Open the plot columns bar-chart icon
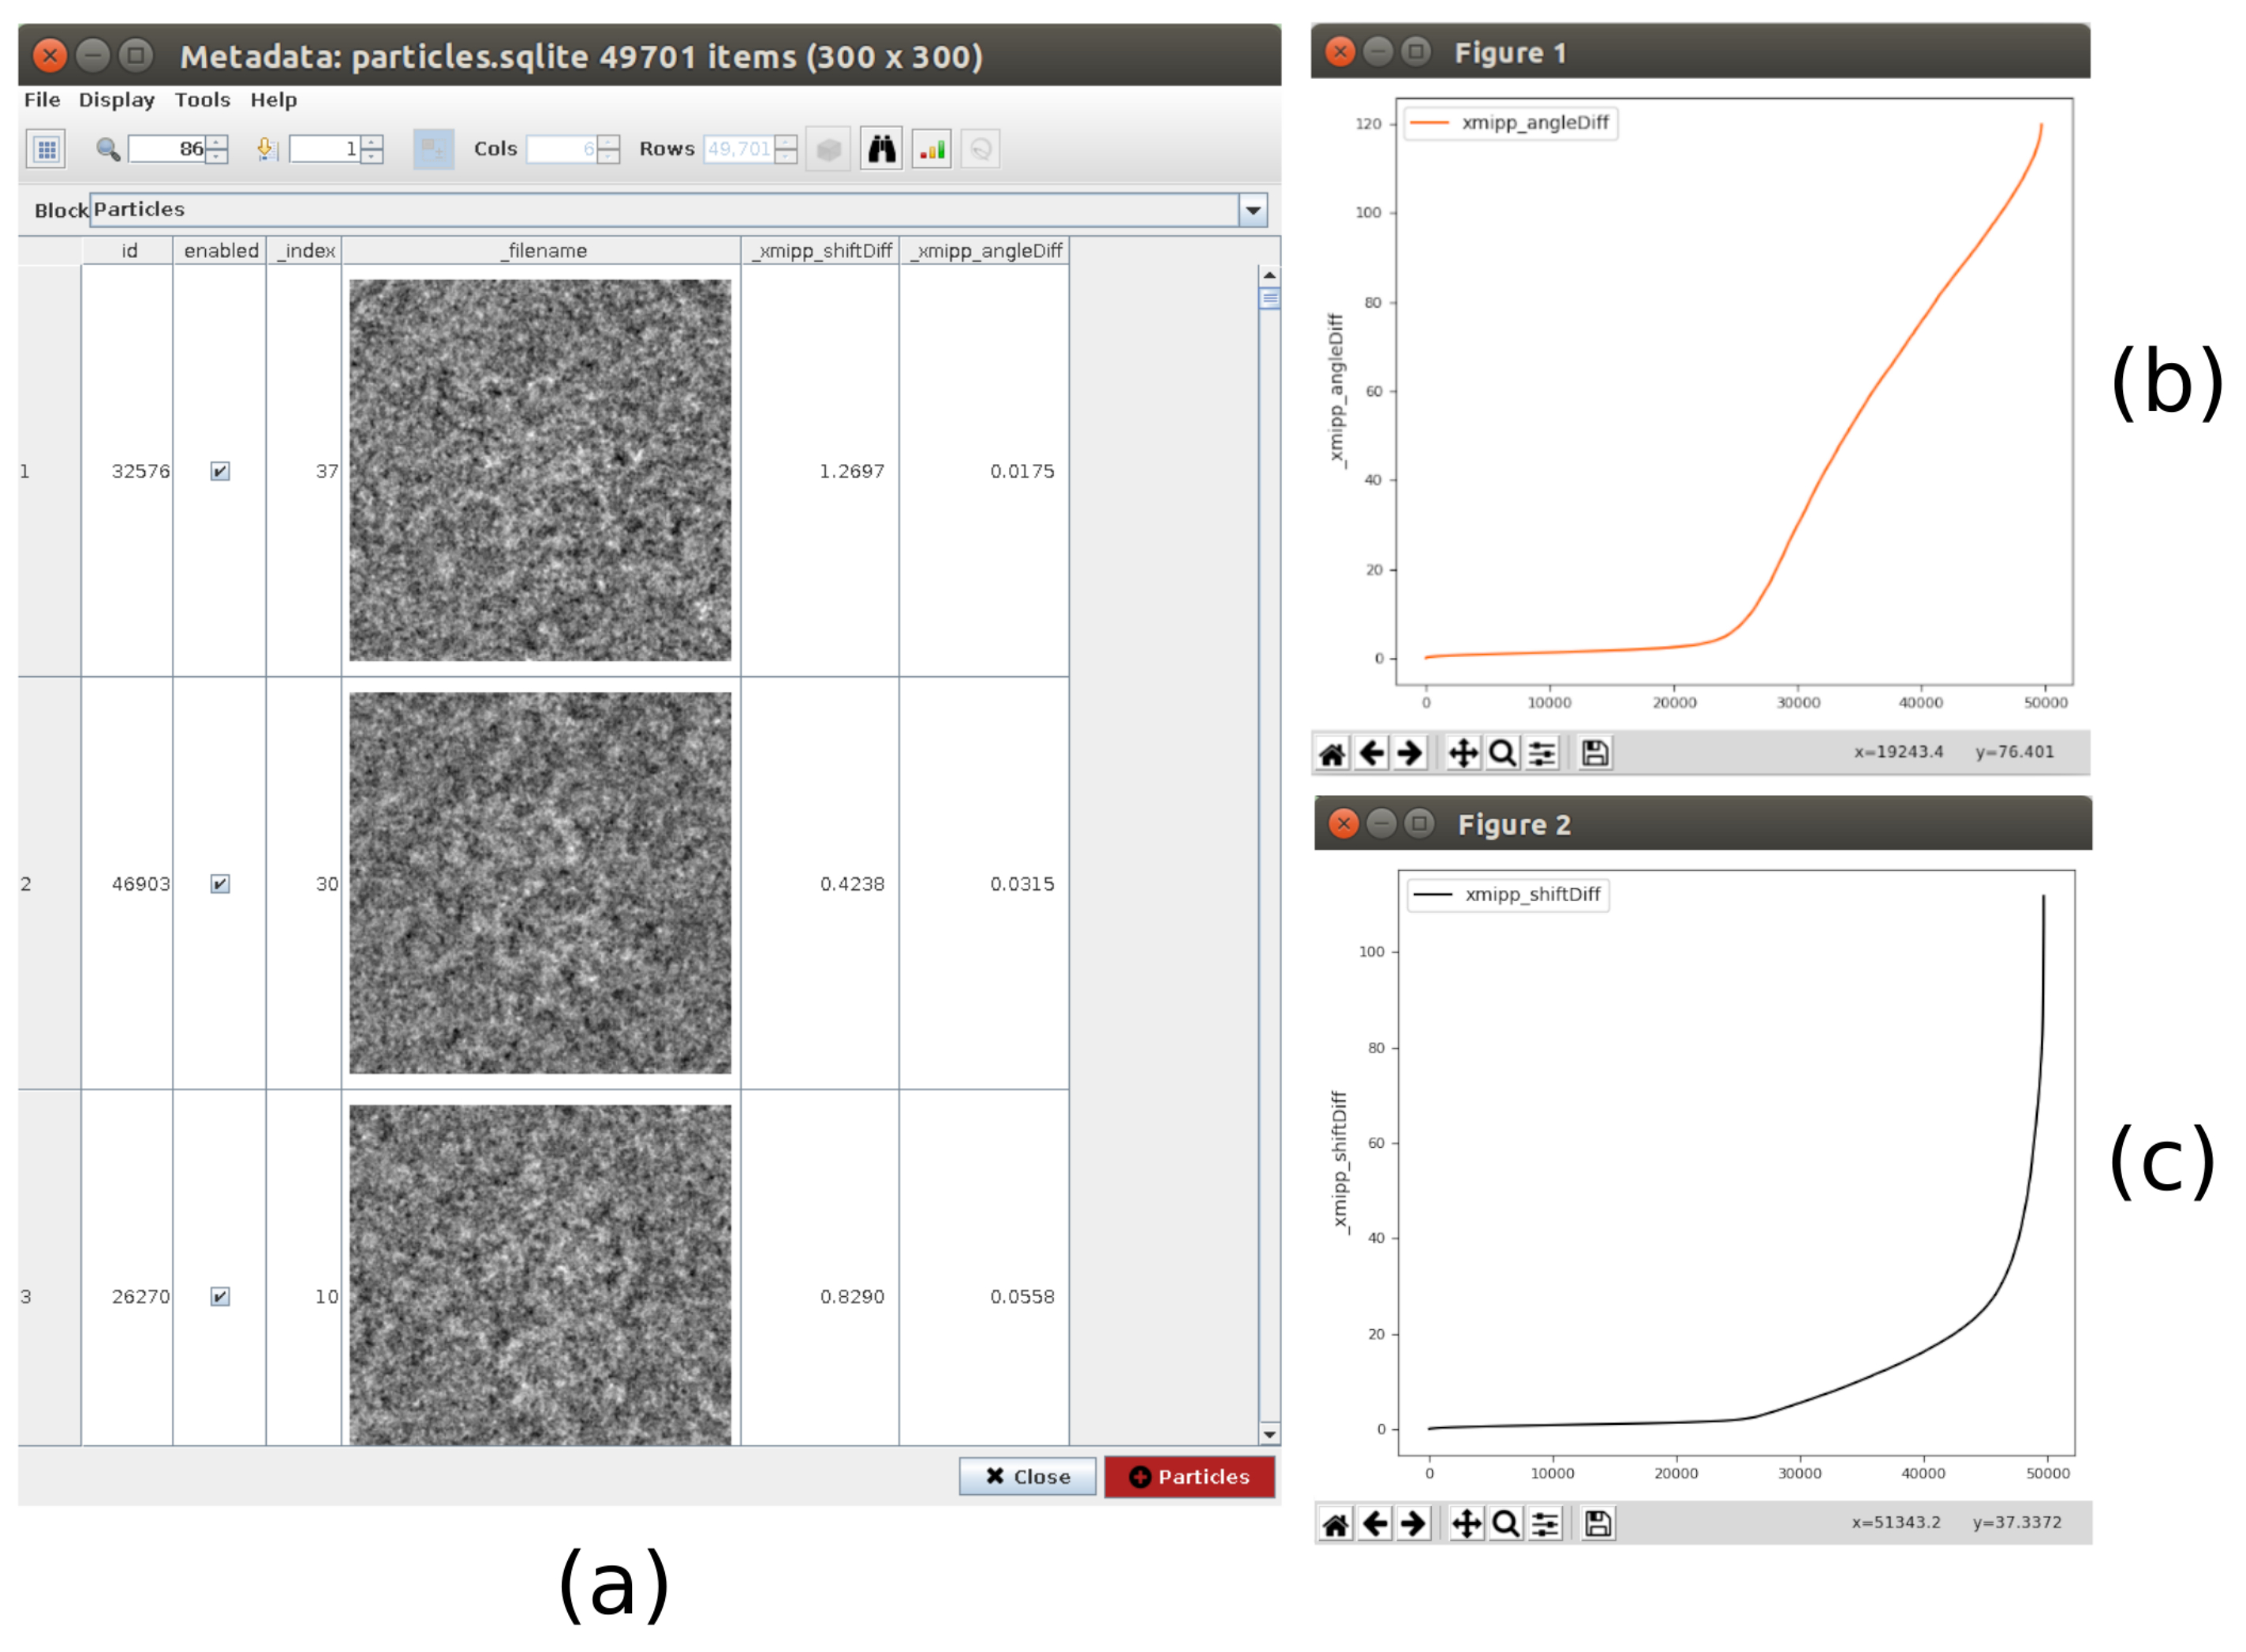Screen dimensions: 2246x1652 pos(930,149)
